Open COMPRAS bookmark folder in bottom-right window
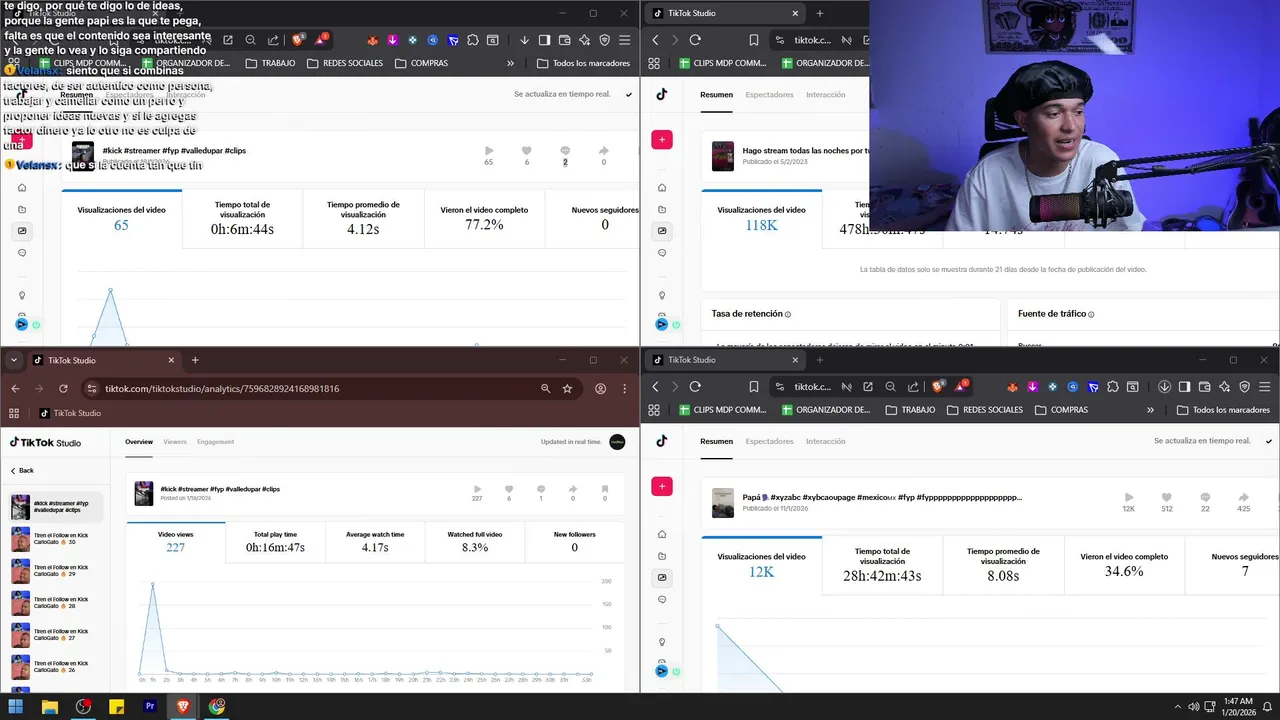1280x720 pixels. click(1061, 410)
